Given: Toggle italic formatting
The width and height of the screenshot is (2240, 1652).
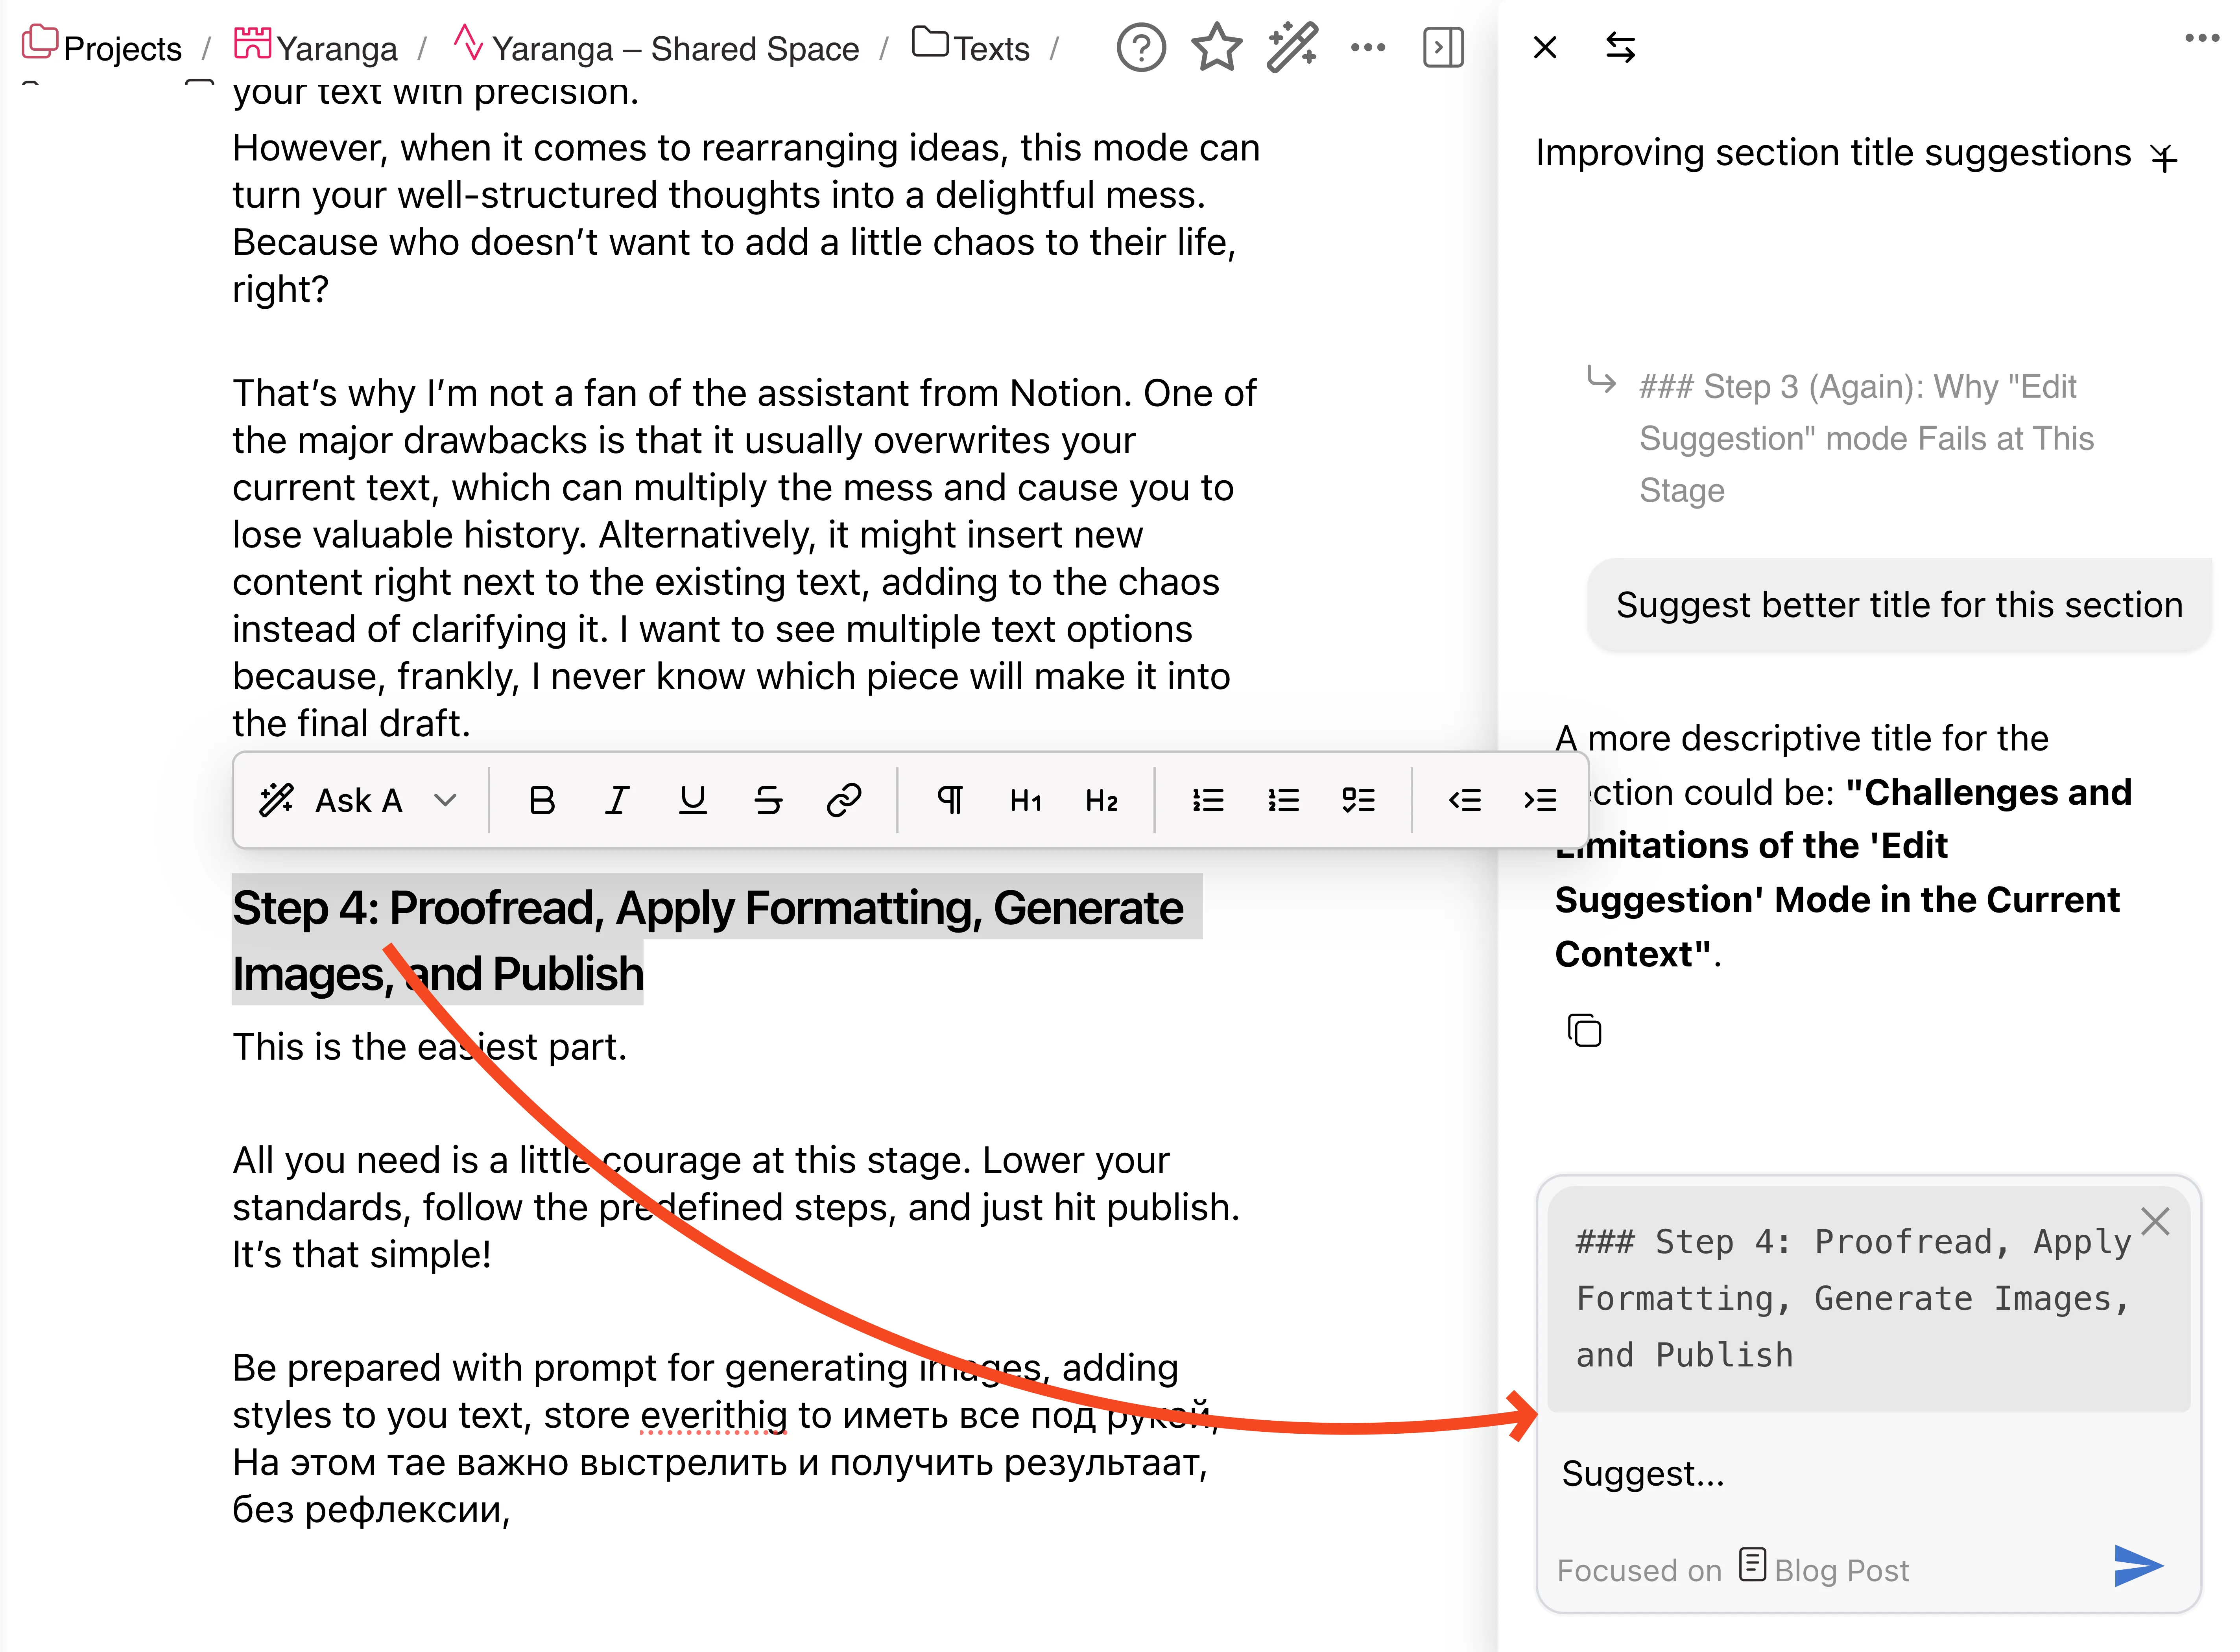Looking at the screenshot, I should coord(617,800).
